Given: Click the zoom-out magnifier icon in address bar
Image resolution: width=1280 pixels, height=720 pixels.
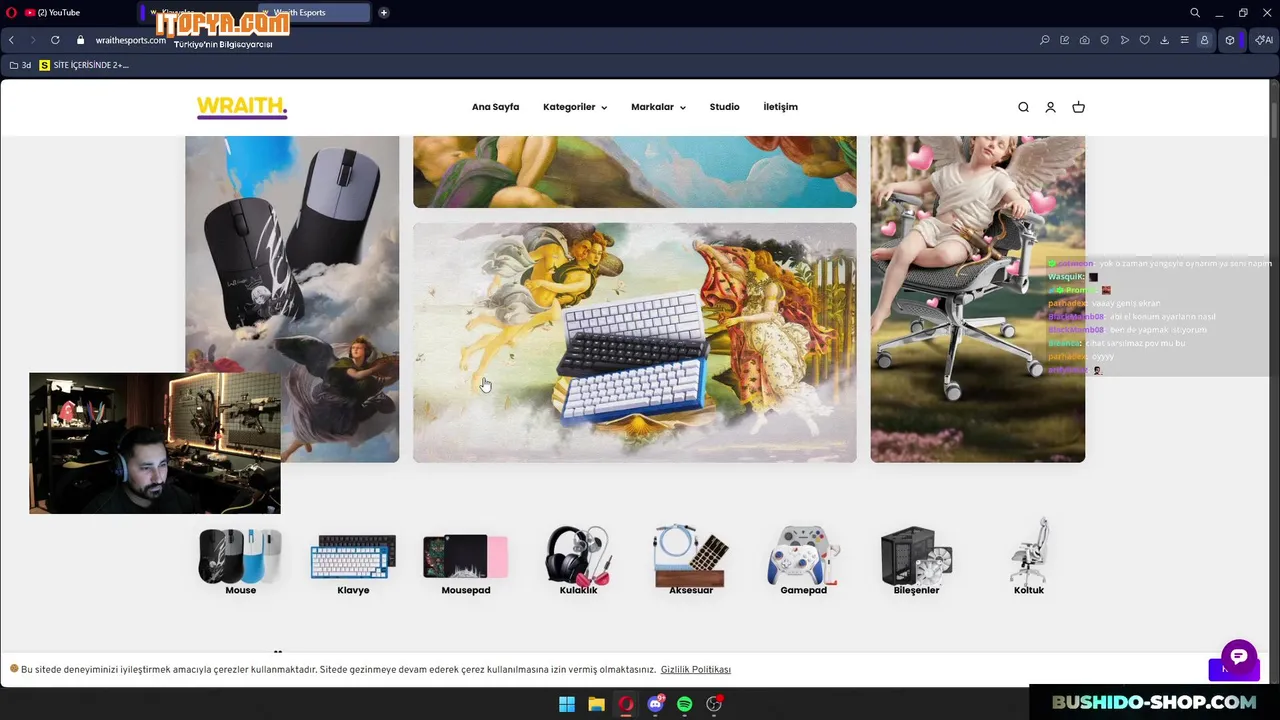Looking at the screenshot, I should click(x=1045, y=40).
